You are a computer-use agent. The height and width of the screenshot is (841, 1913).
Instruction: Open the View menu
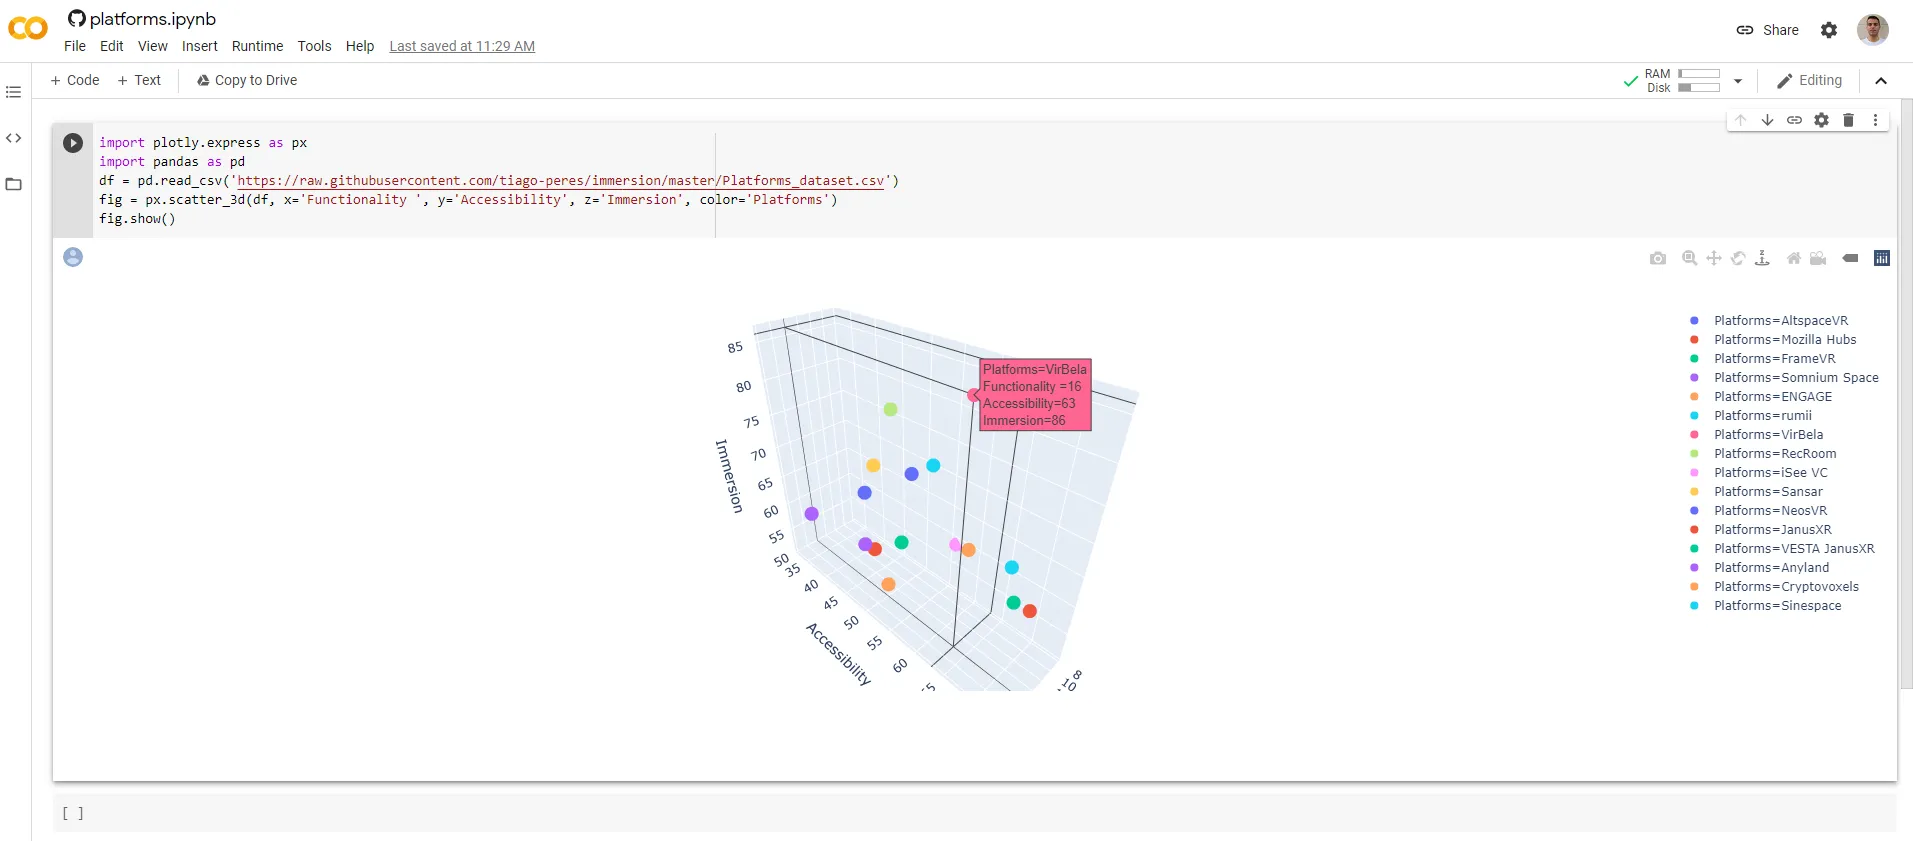tap(153, 46)
